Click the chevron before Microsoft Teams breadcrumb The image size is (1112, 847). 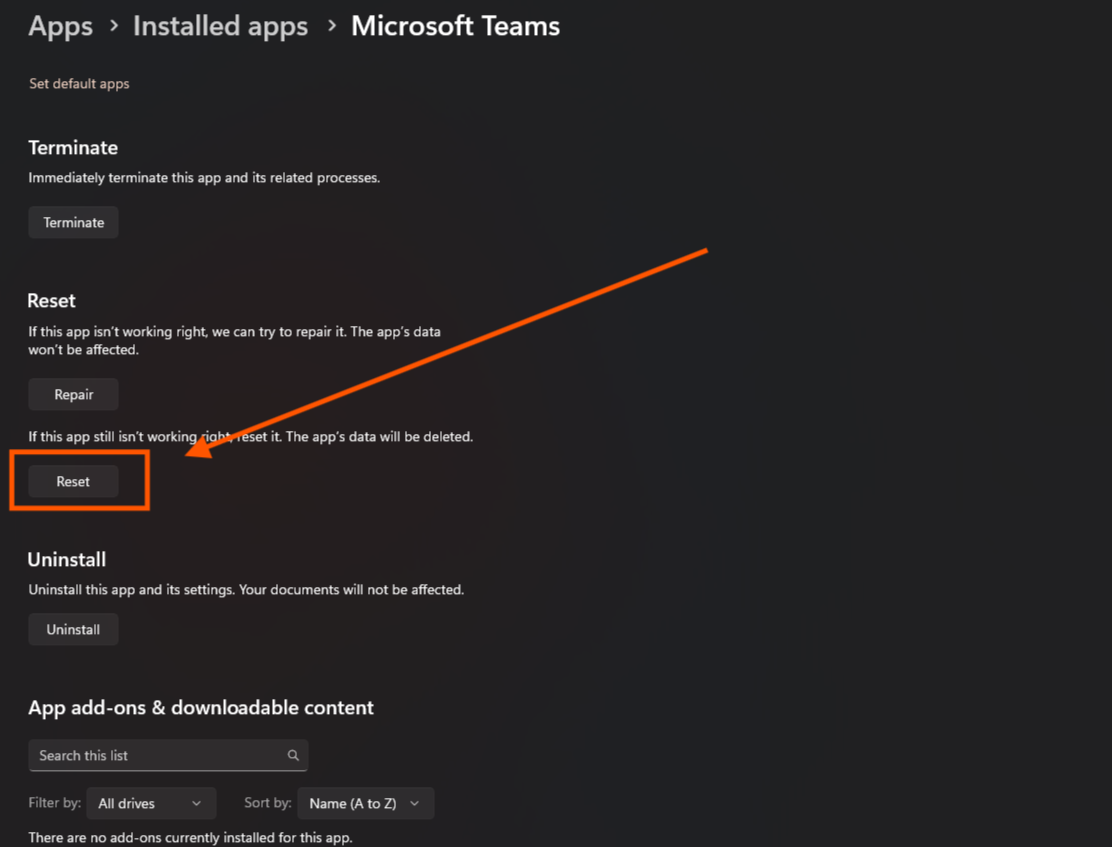tap(331, 27)
